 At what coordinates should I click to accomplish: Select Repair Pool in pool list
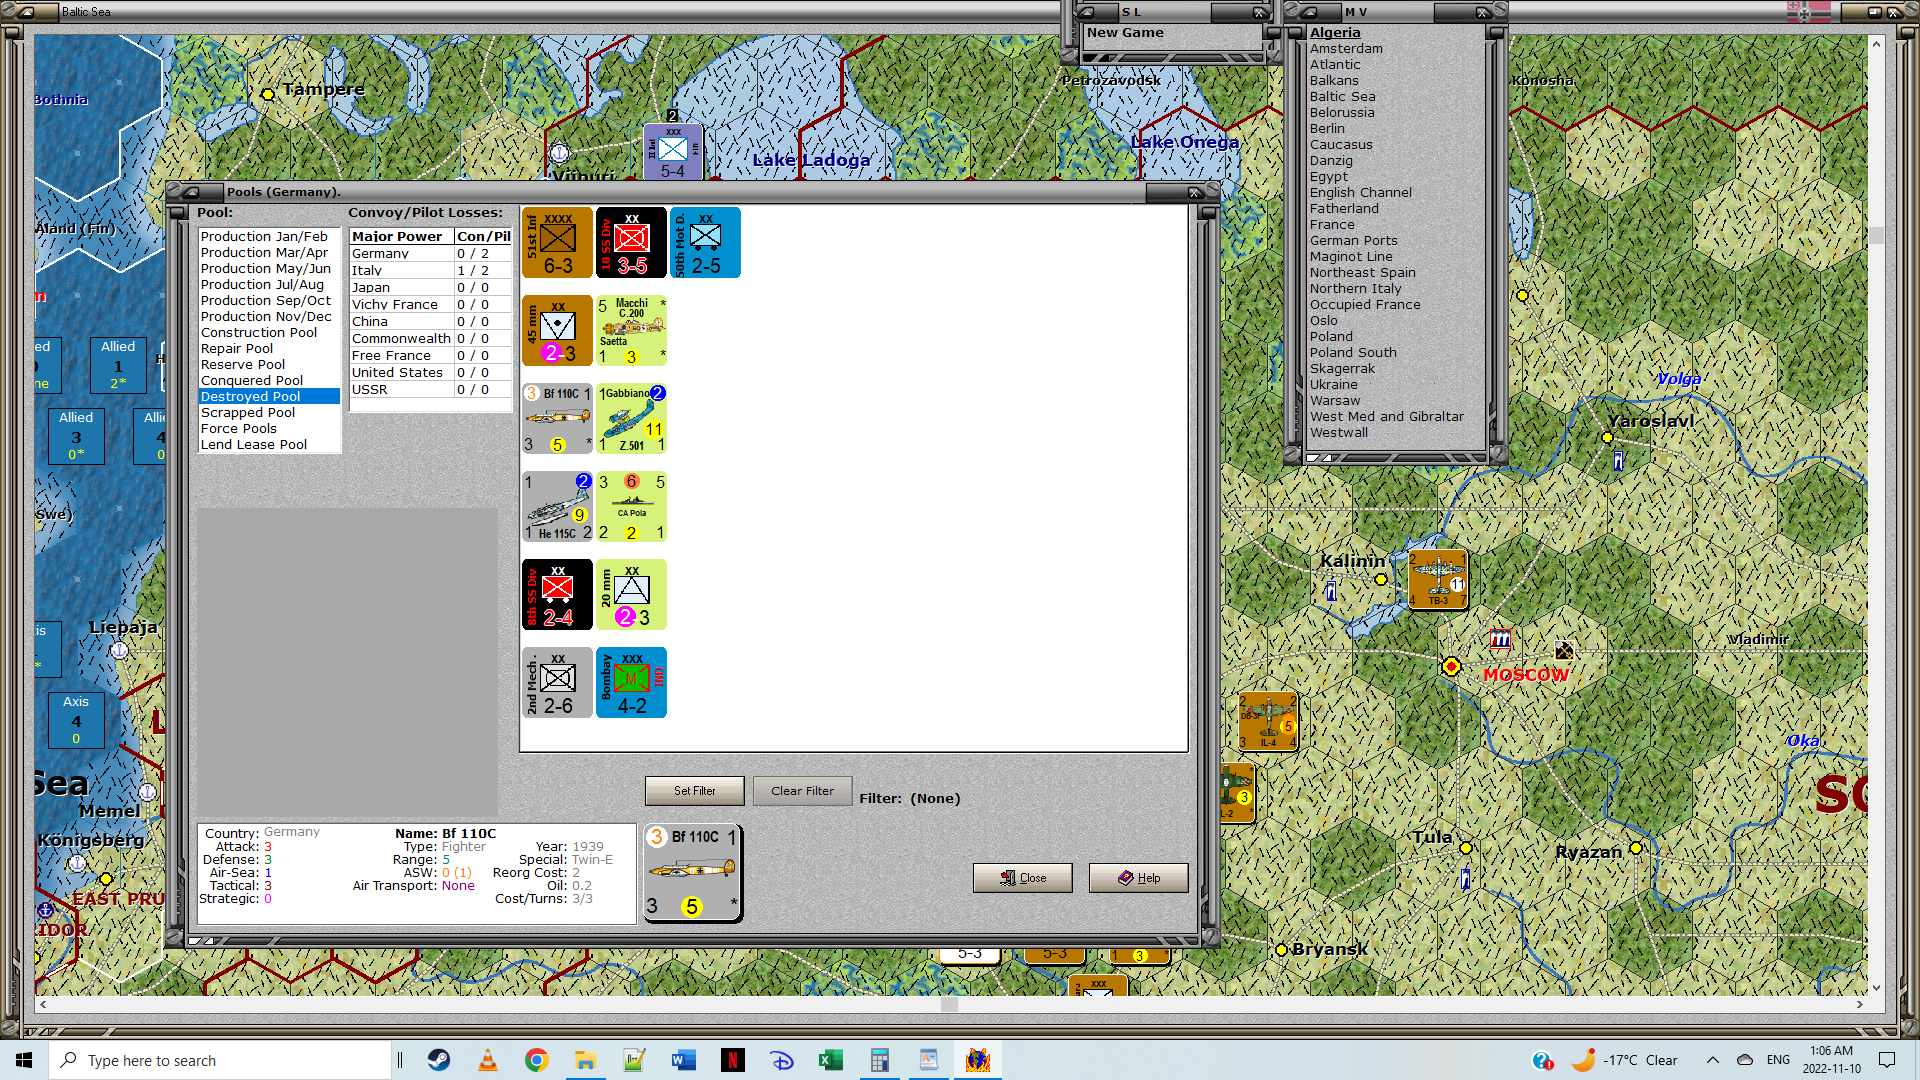coord(237,348)
